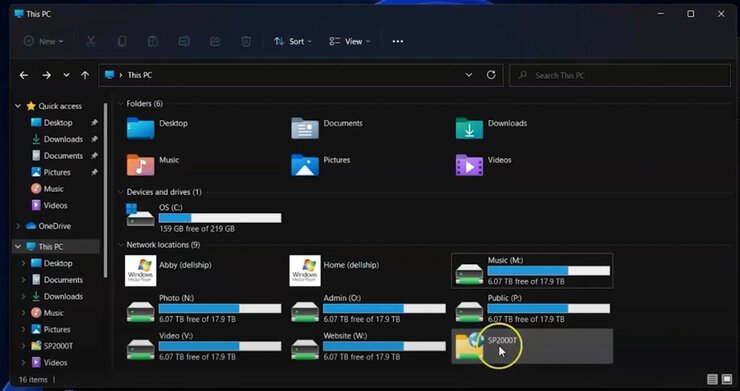Open the See more ellipsis menu
740x391 pixels.
pos(398,42)
